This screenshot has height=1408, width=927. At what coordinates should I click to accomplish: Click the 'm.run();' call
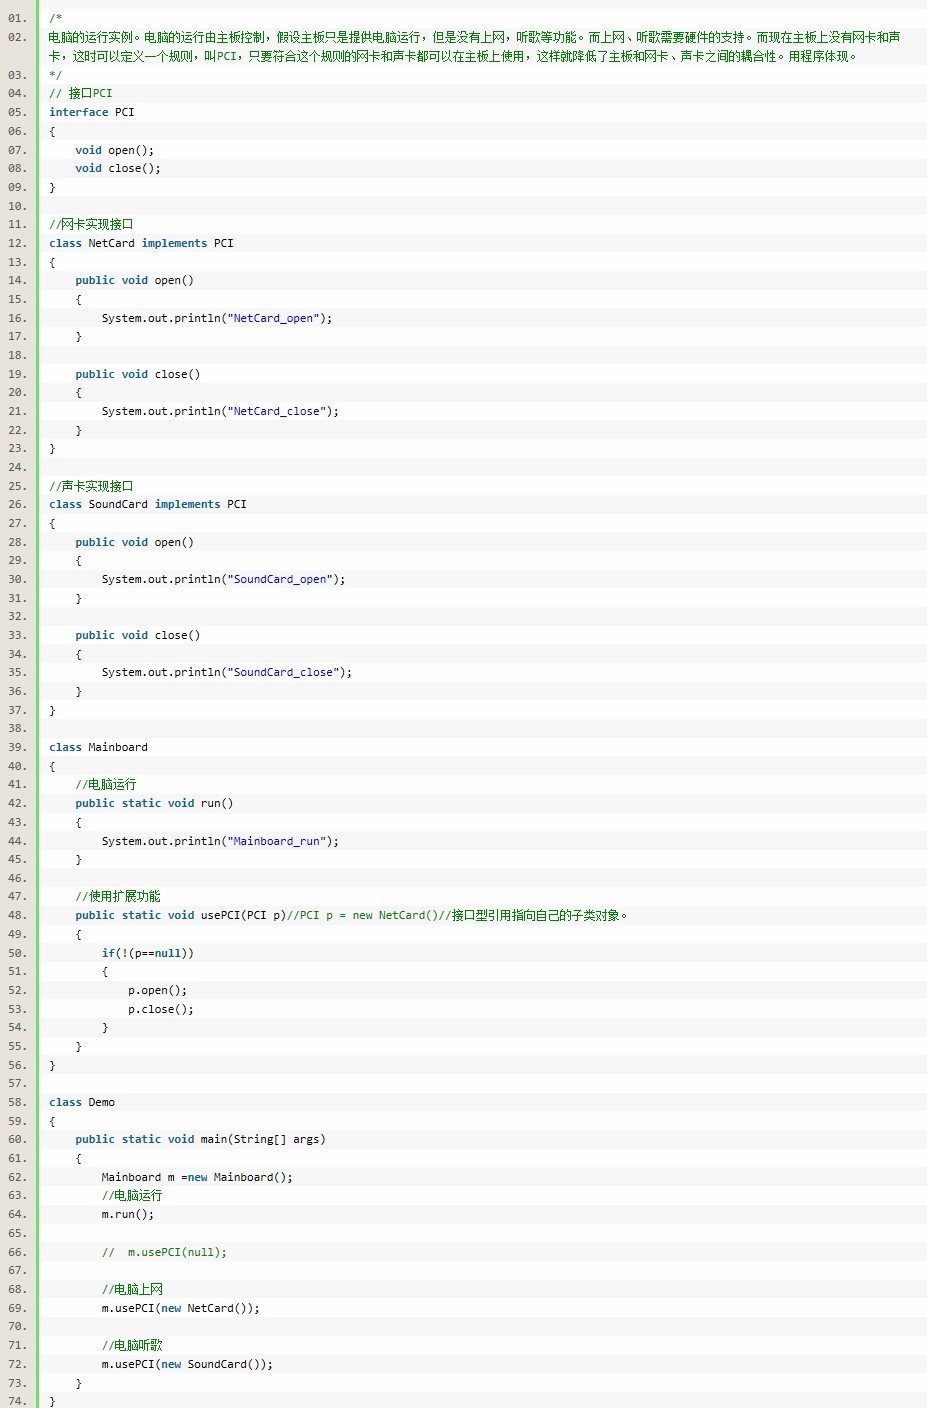[128, 1214]
